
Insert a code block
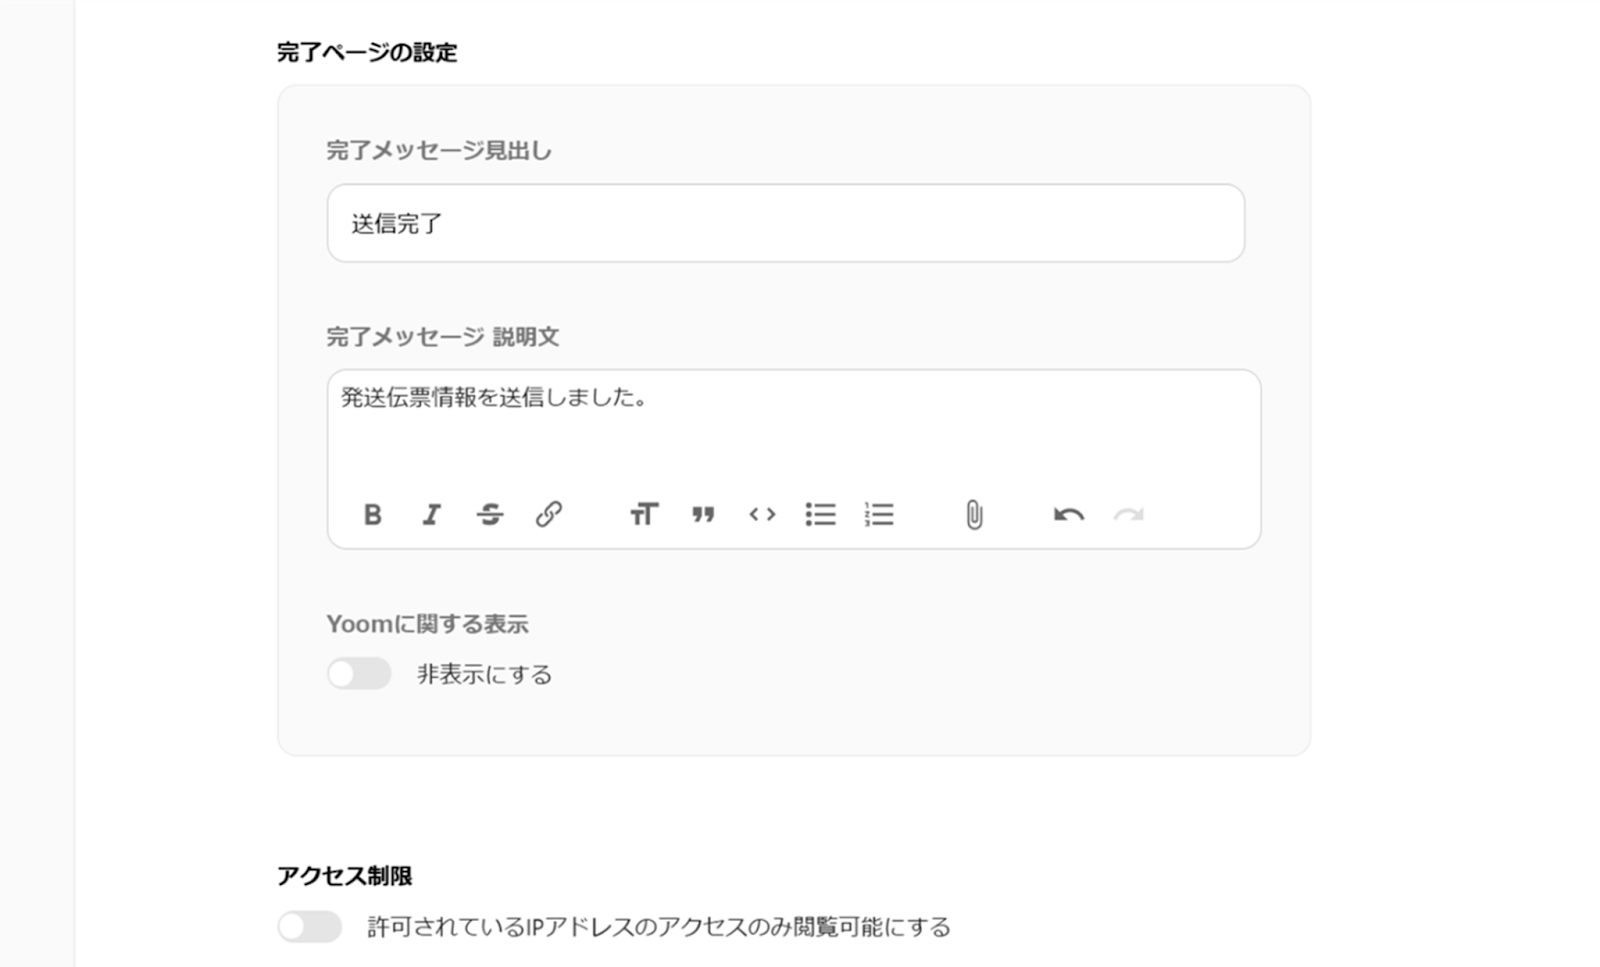(762, 514)
